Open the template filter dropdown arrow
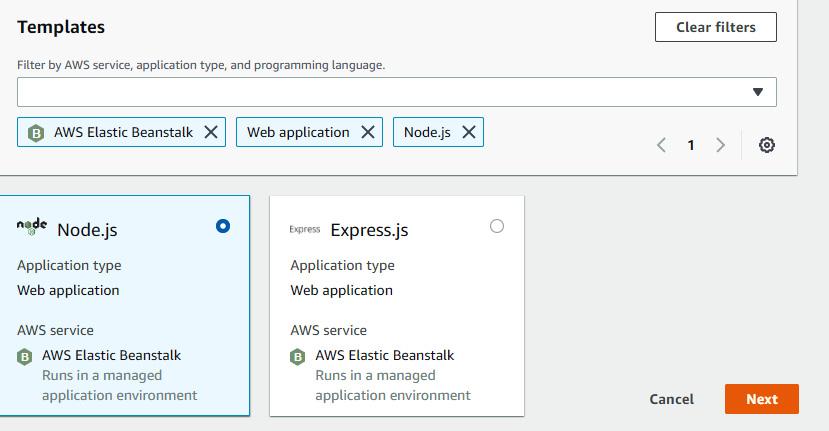 [x=758, y=92]
